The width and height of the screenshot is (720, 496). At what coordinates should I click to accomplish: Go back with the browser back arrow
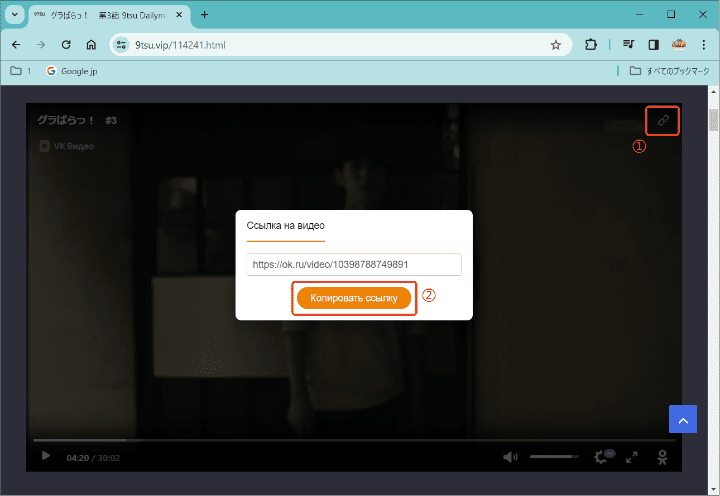pyautogui.click(x=16, y=45)
